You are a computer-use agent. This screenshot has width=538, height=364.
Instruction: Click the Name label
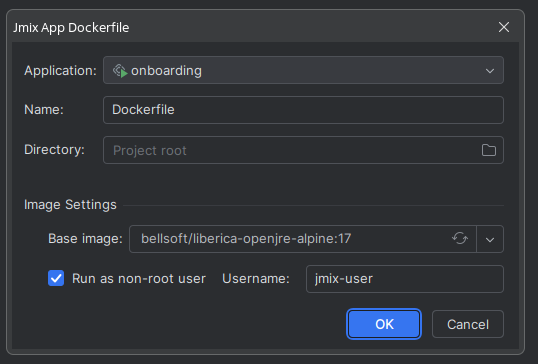[x=44, y=110]
